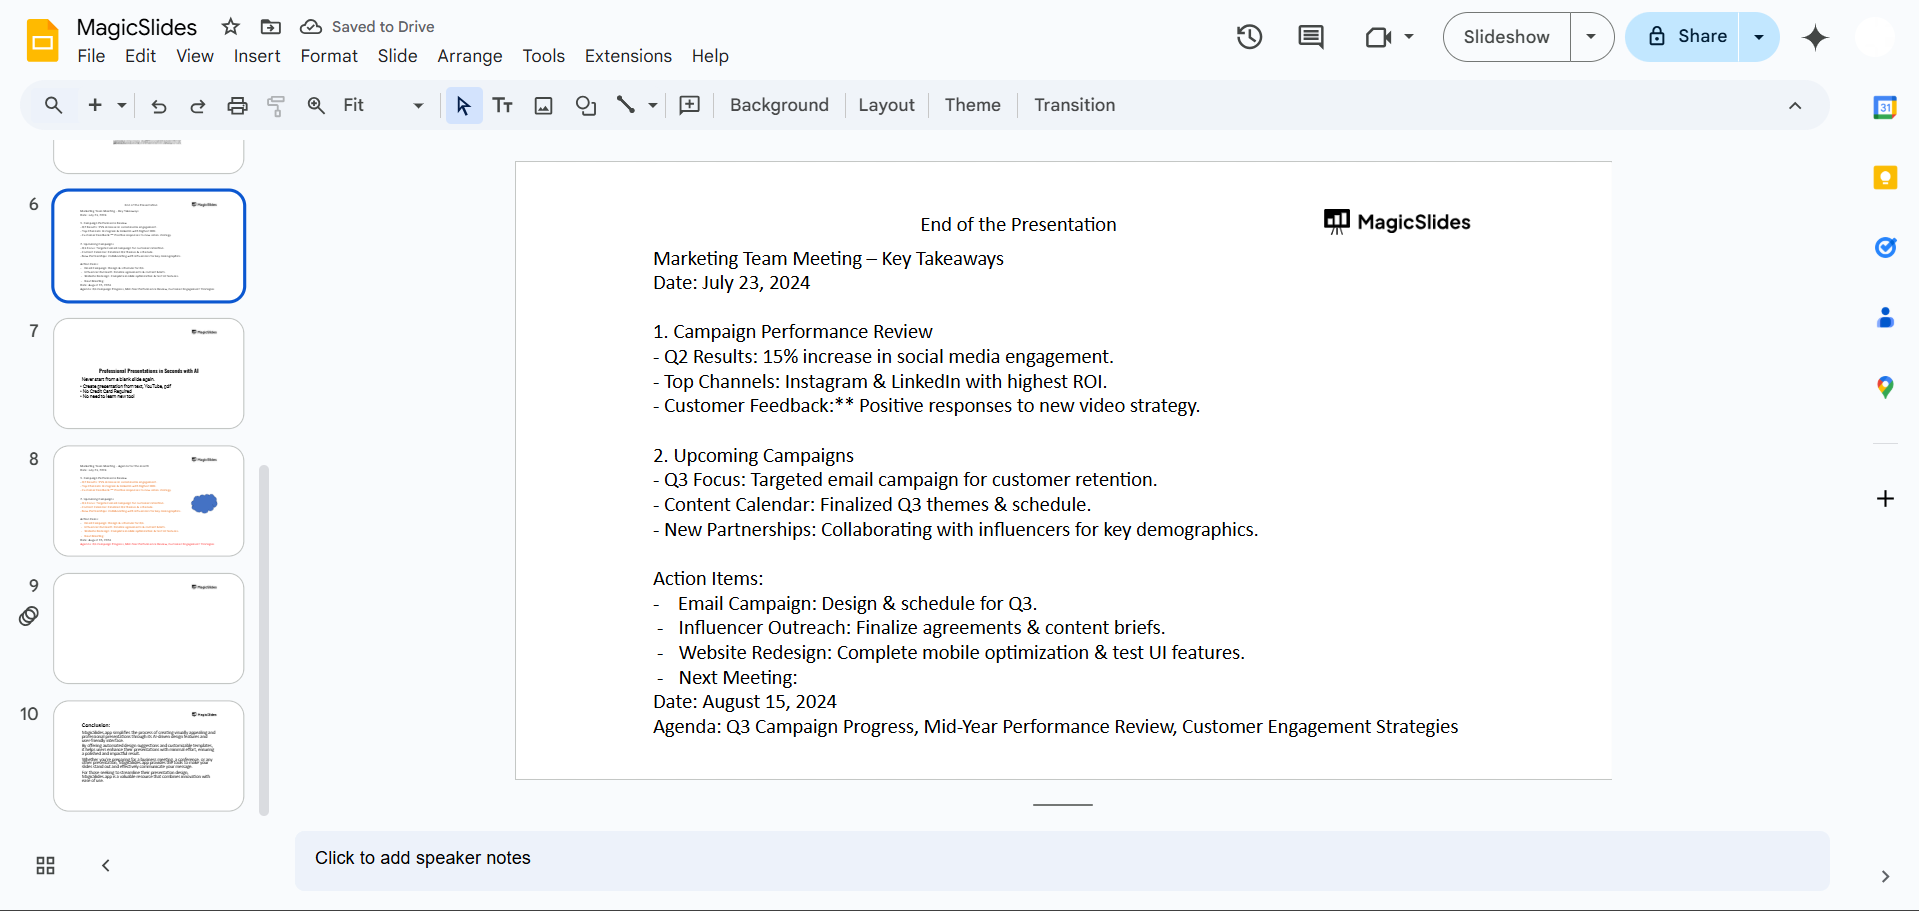The image size is (1919, 911).
Task: Click the filmstrip vertical scrollbar
Action: tap(264, 640)
